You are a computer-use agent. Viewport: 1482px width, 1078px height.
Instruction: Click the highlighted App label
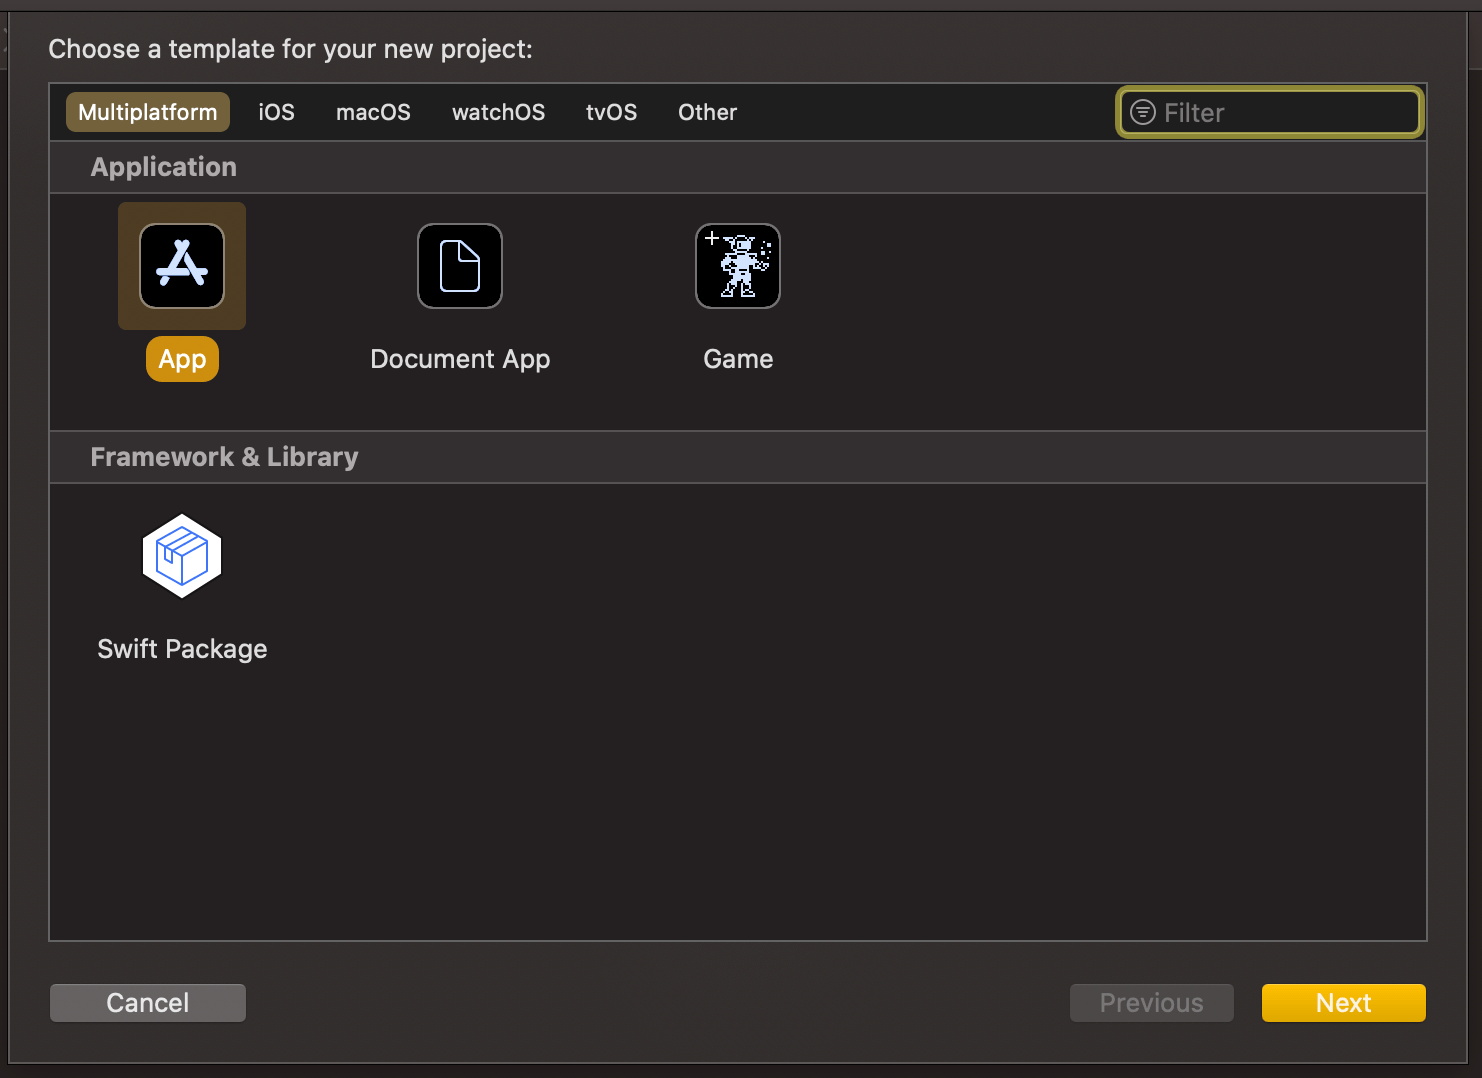[182, 359]
